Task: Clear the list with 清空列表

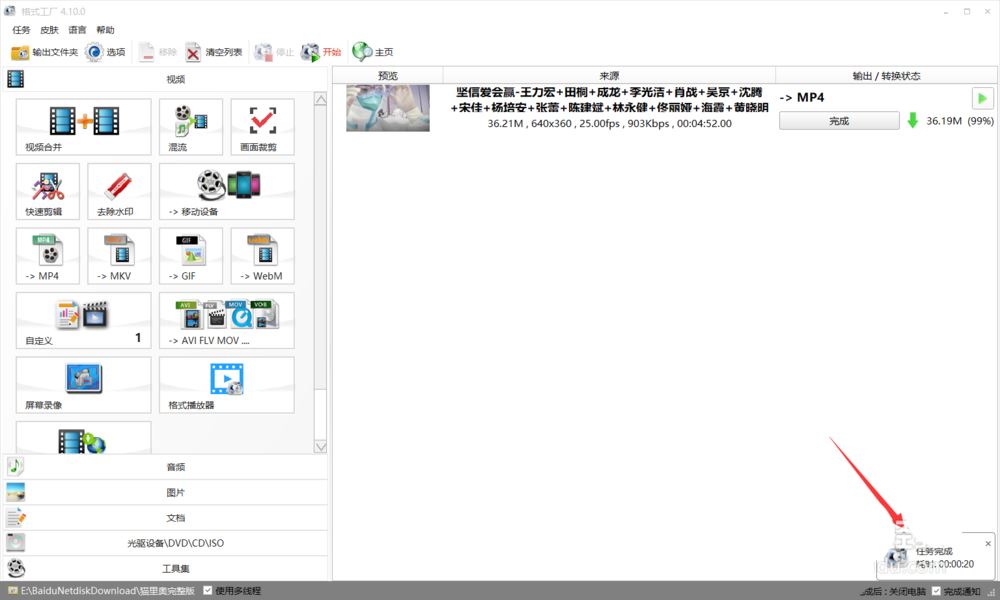Action: point(214,52)
